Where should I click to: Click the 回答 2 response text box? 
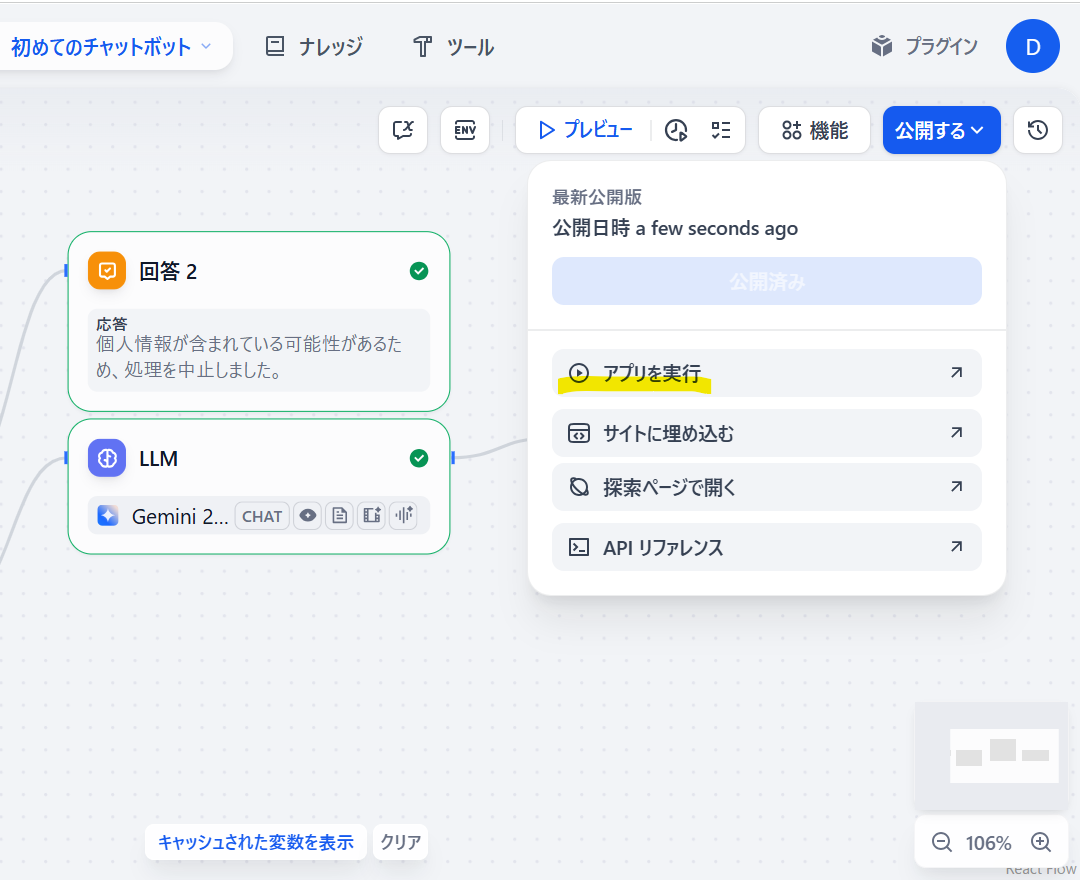click(259, 350)
